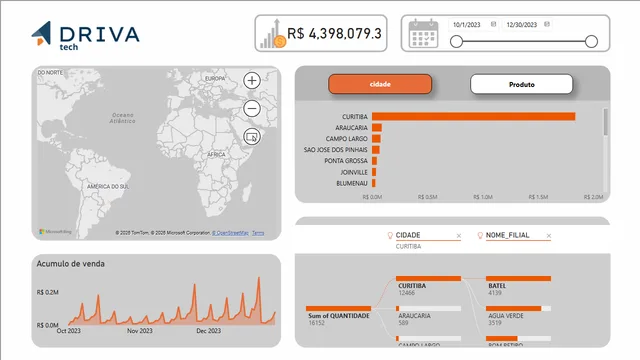Click Oct 2023 label on sales chart
This screenshot has width=640, height=360.
coord(69,331)
